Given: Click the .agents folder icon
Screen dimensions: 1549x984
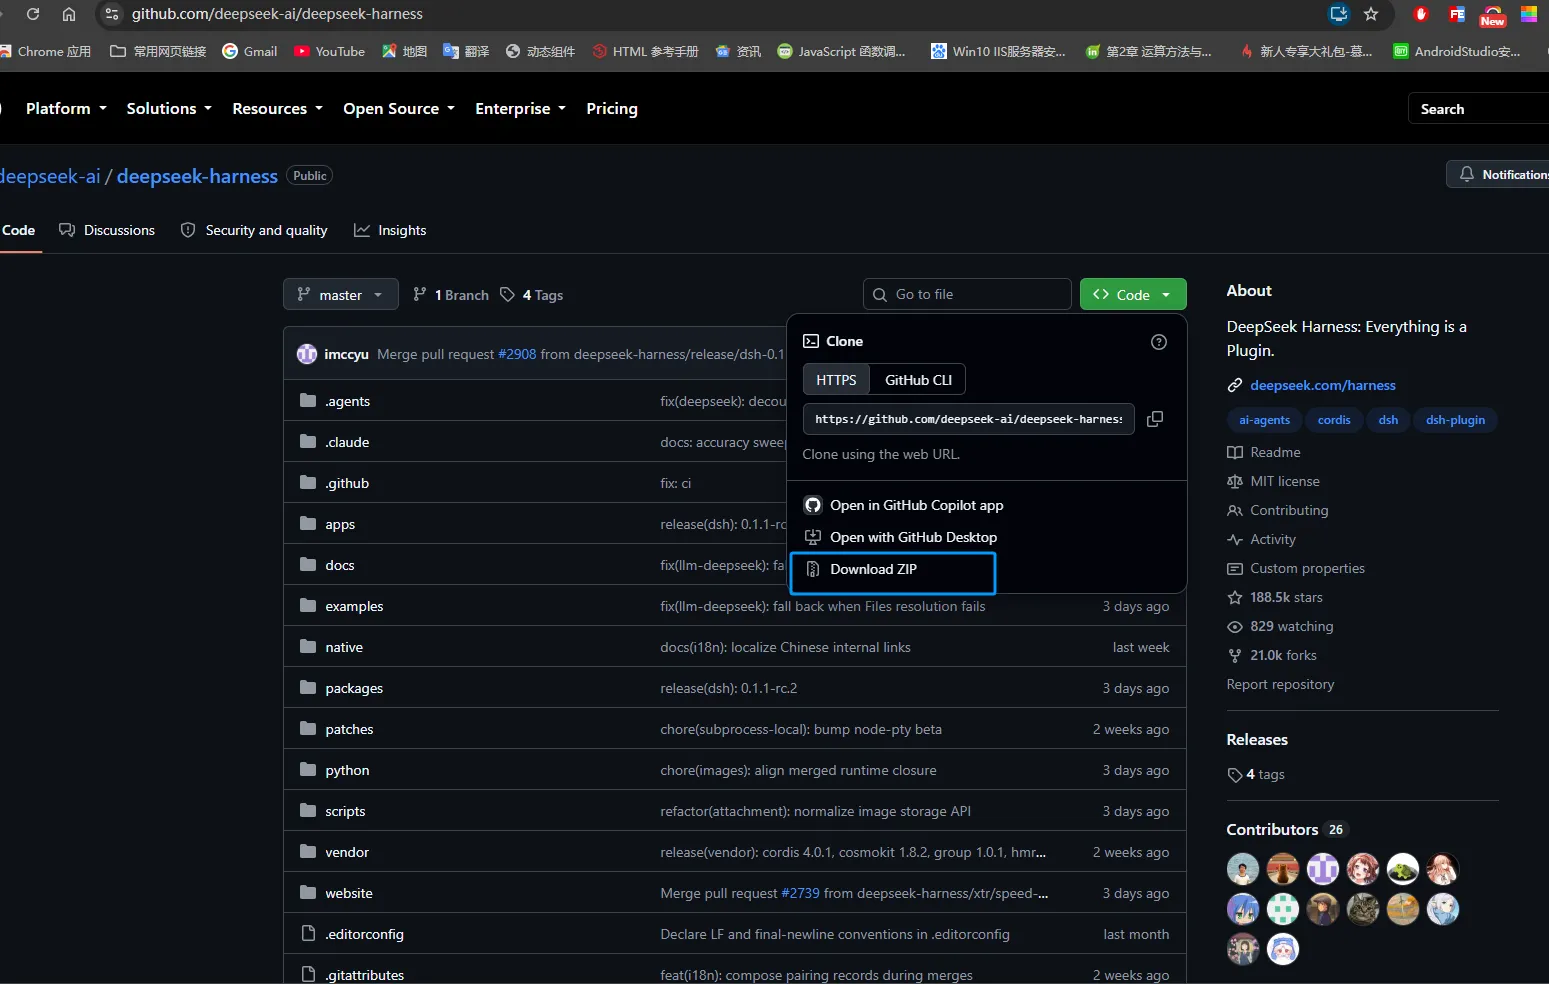Looking at the screenshot, I should [x=308, y=401].
